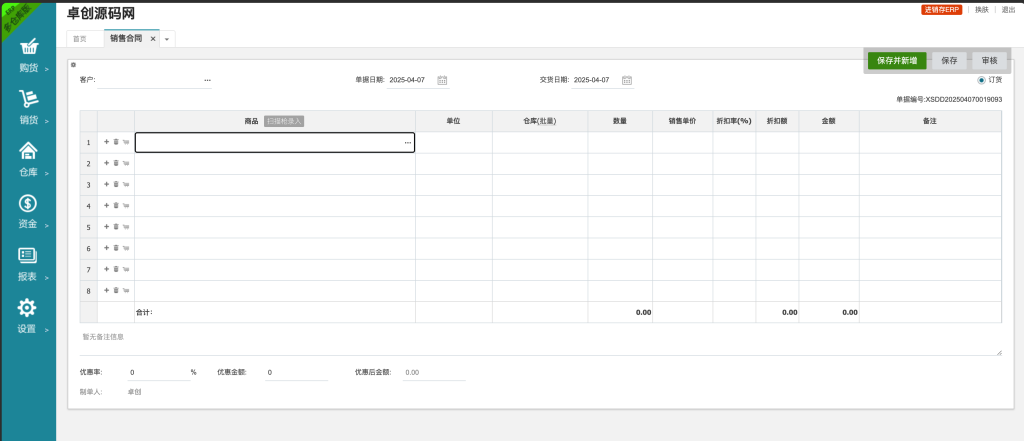Image resolution: width=1024 pixels, height=441 pixels.
Task: Click the 优惠率 input field
Action: tap(159, 372)
